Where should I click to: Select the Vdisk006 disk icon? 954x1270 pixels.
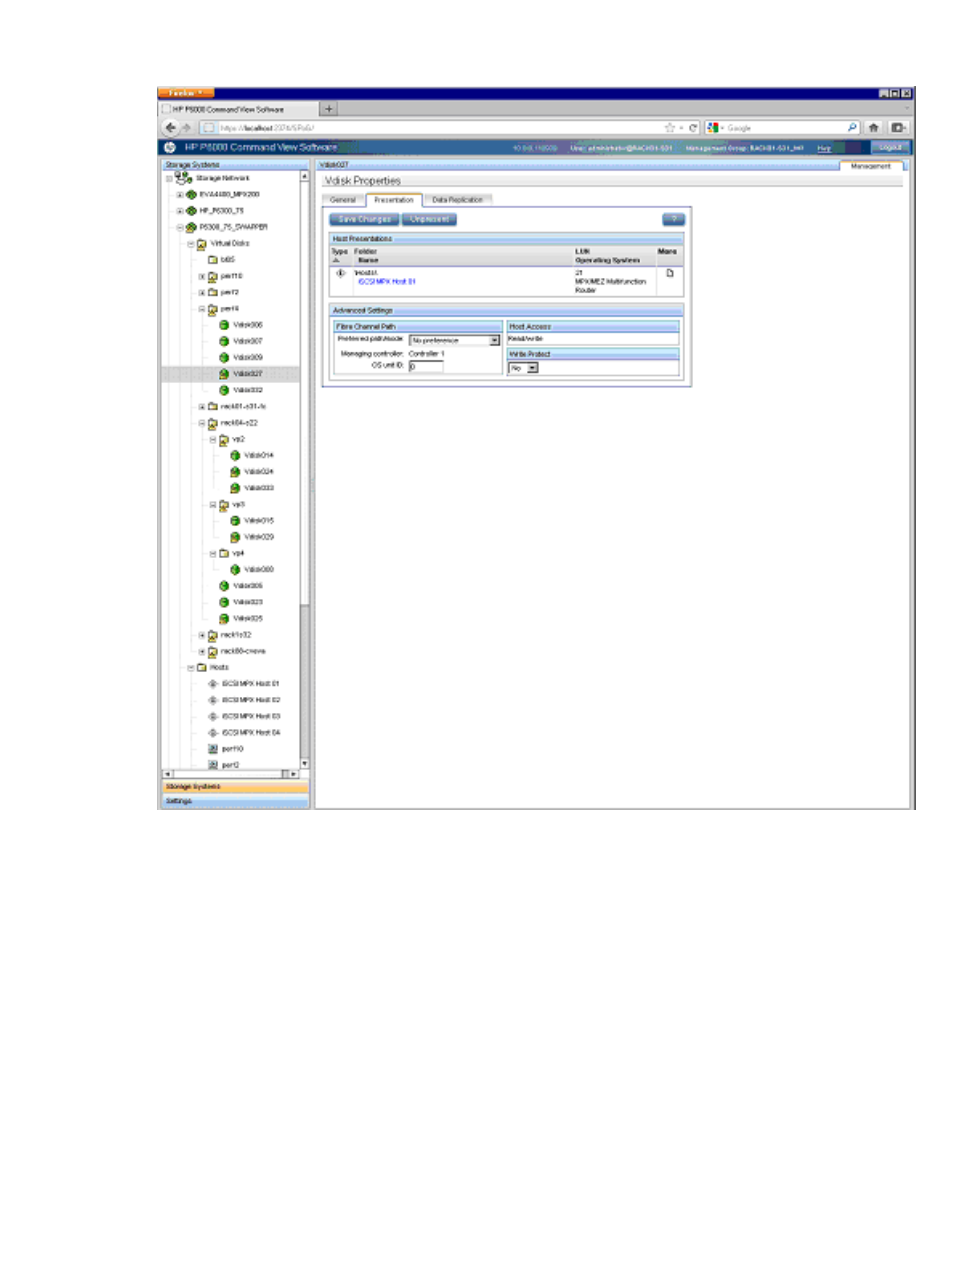tap(224, 325)
